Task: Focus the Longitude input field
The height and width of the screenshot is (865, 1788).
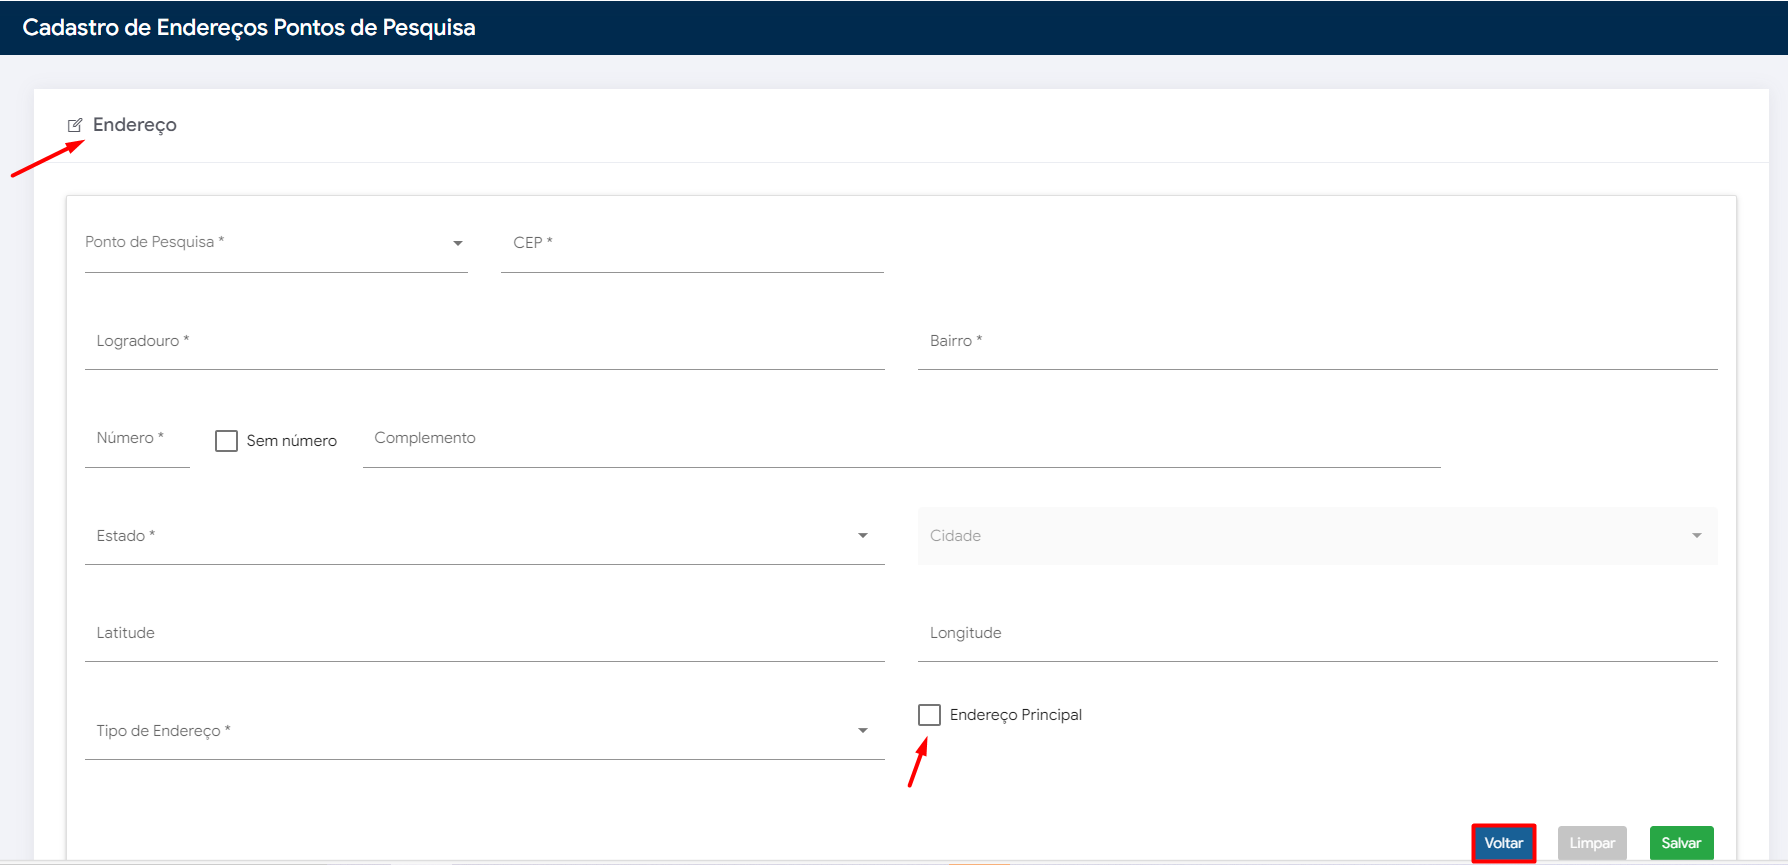Action: pos(1318,633)
